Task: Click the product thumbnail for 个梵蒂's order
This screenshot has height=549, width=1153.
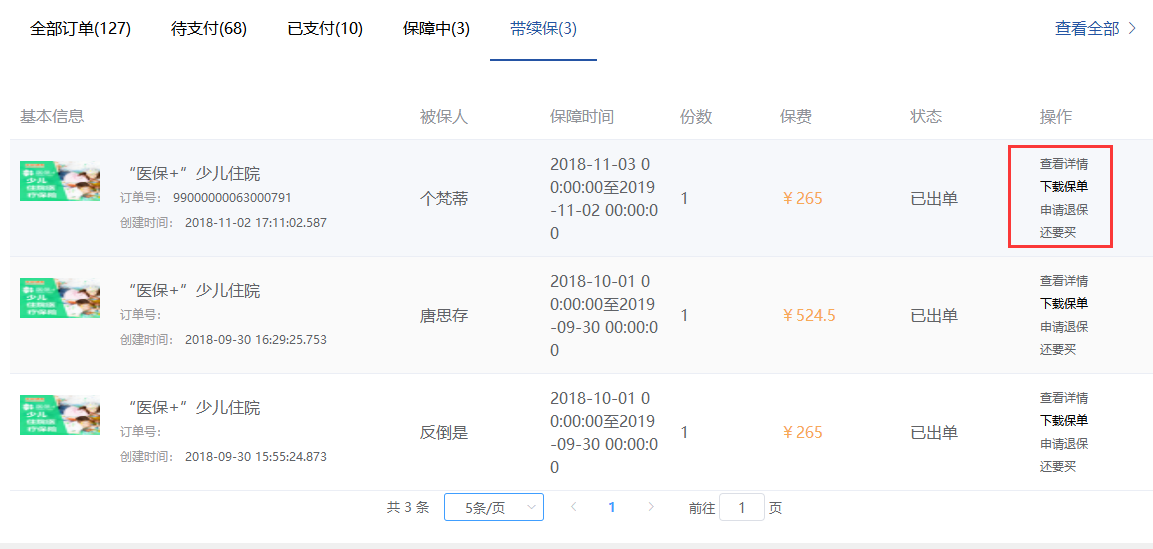Action: click(60, 181)
